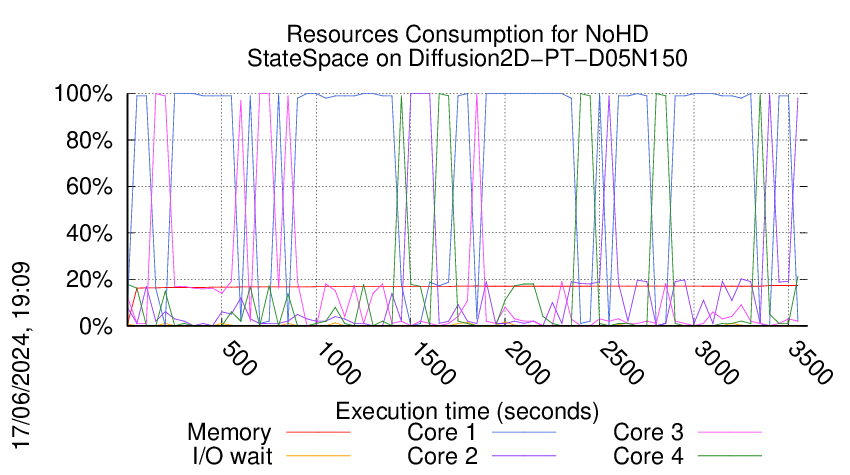Screen dimensions: 850x475
Task: Click the 'Core 2' legend label
Action: pos(442,456)
